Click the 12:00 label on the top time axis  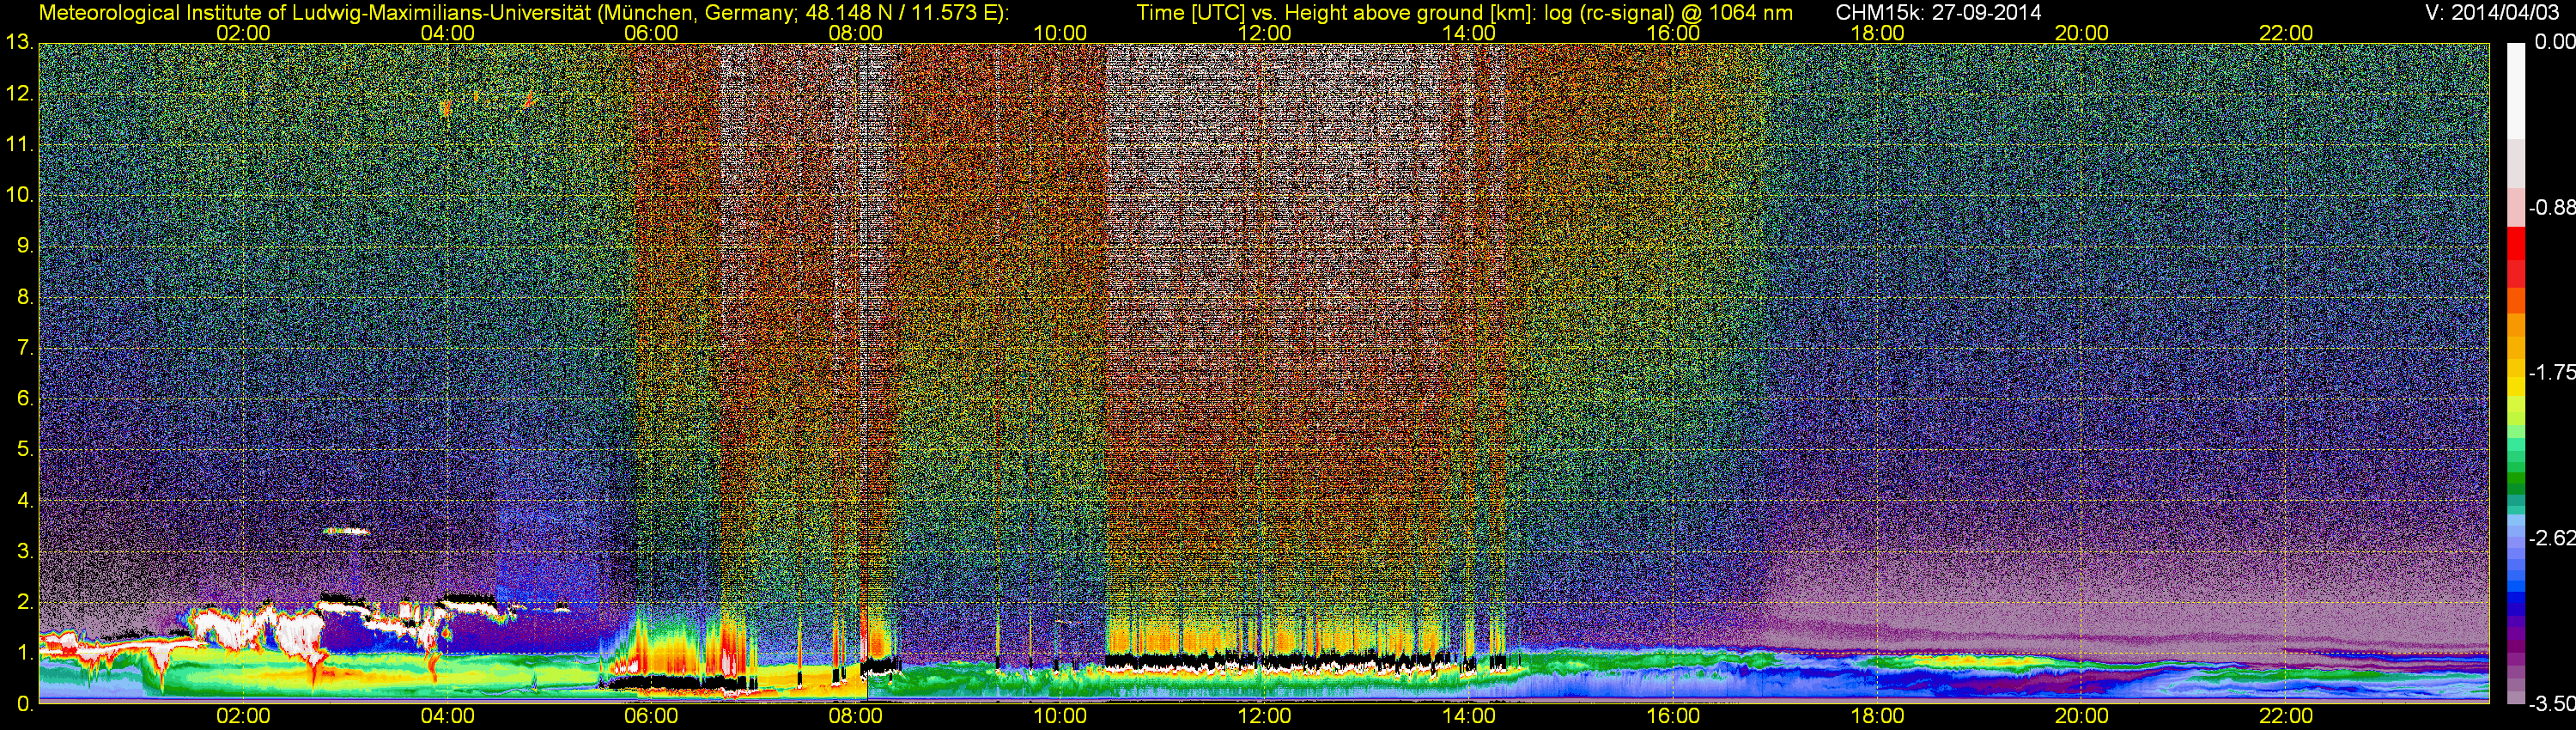click(x=1264, y=33)
